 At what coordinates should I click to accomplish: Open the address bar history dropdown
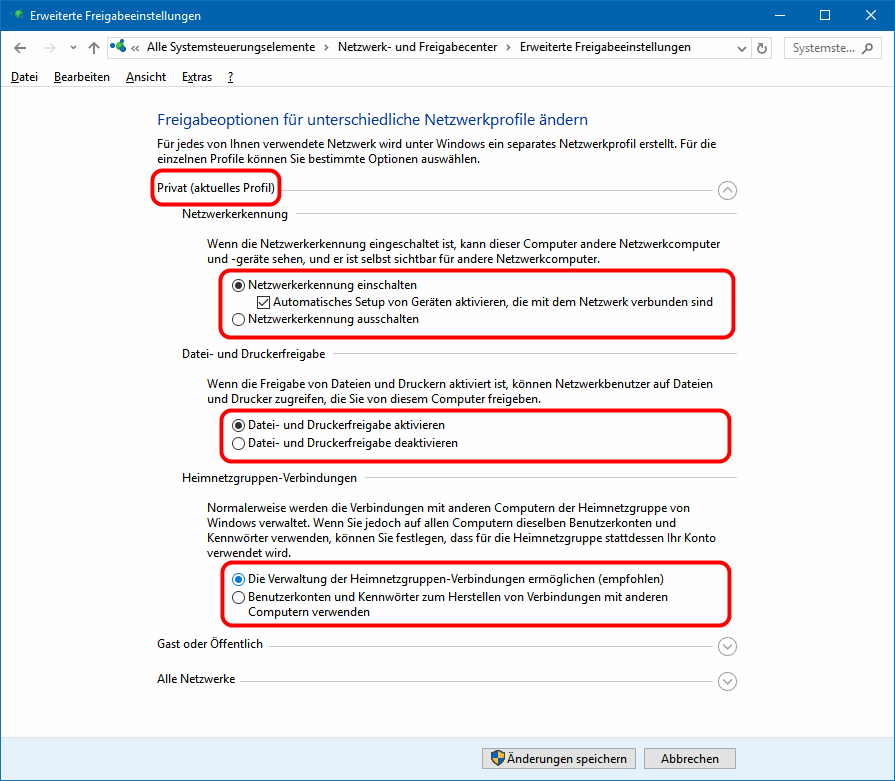point(741,48)
